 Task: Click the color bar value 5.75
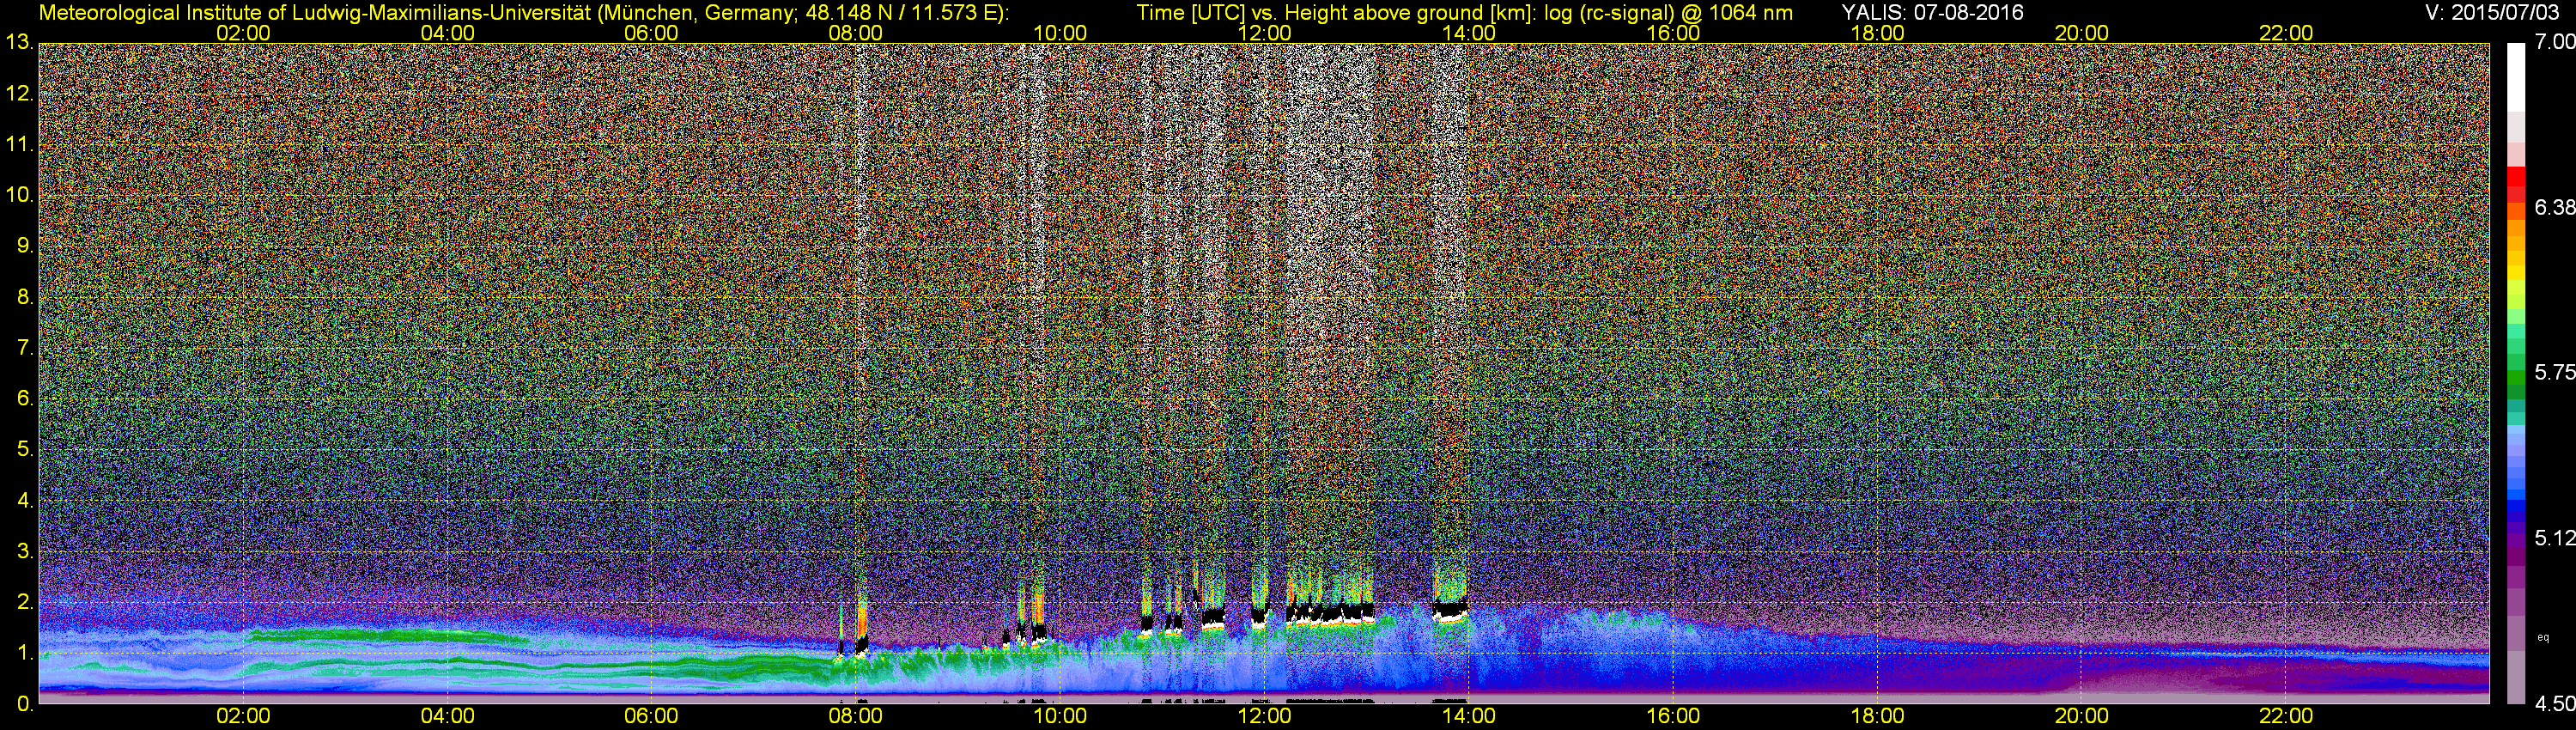point(2554,372)
